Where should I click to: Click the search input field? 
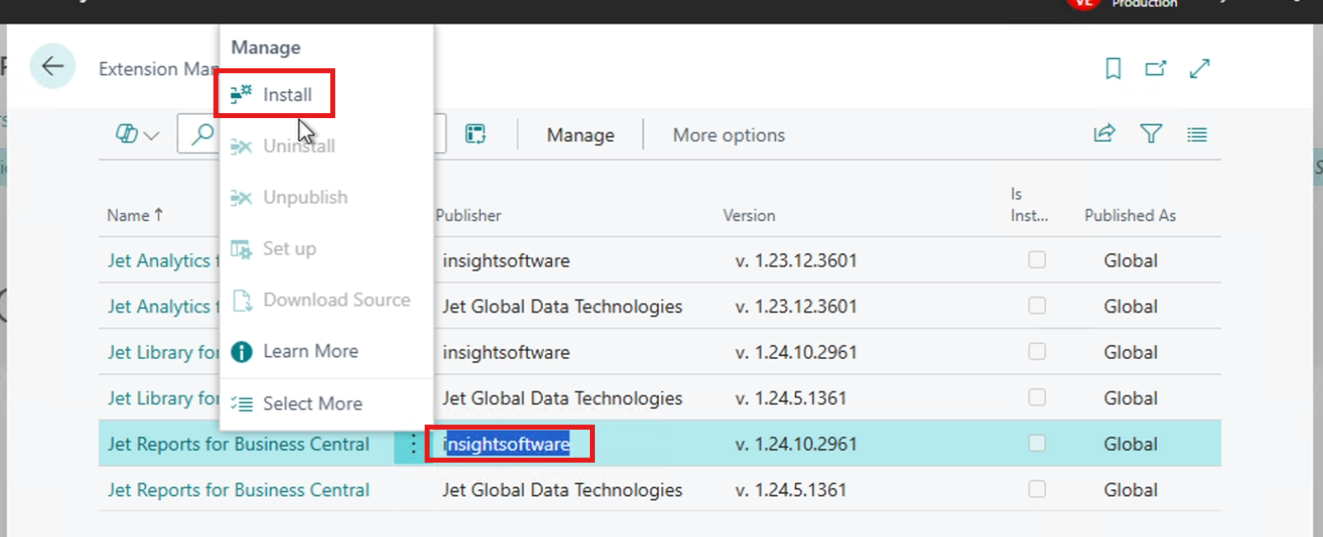tap(310, 134)
